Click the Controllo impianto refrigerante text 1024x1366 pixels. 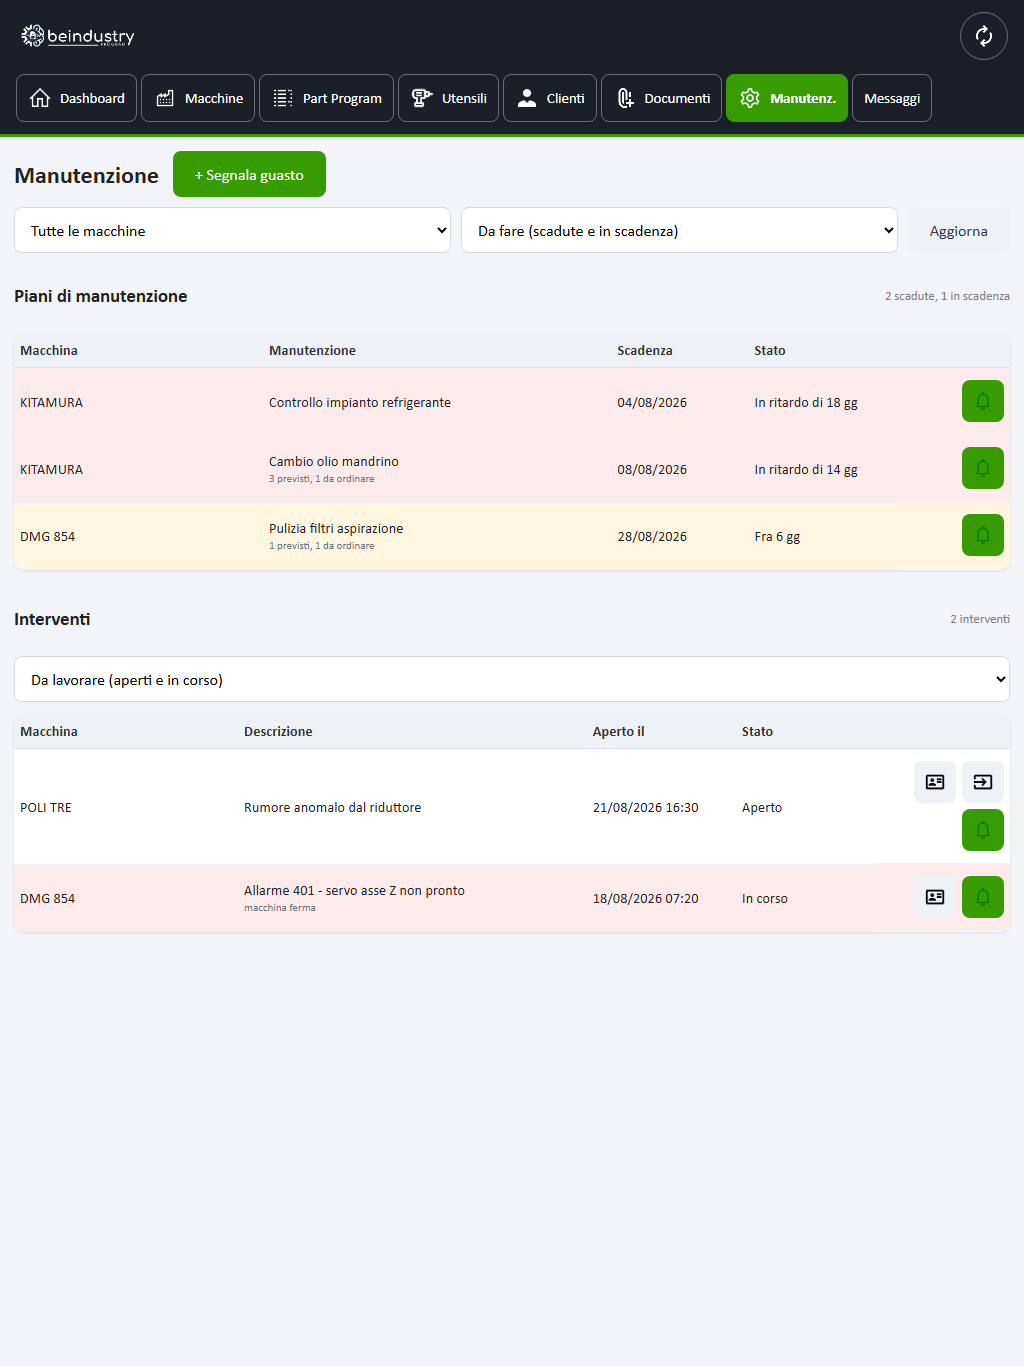point(360,402)
